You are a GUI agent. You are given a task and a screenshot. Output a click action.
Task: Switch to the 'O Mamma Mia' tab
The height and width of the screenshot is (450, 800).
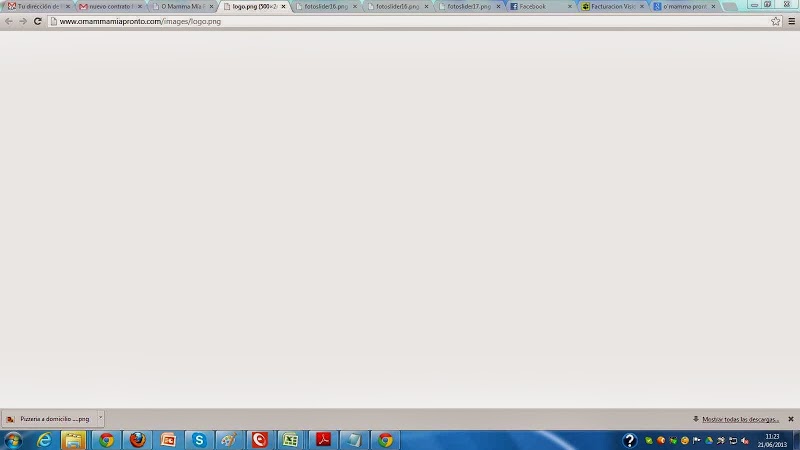click(x=182, y=7)
